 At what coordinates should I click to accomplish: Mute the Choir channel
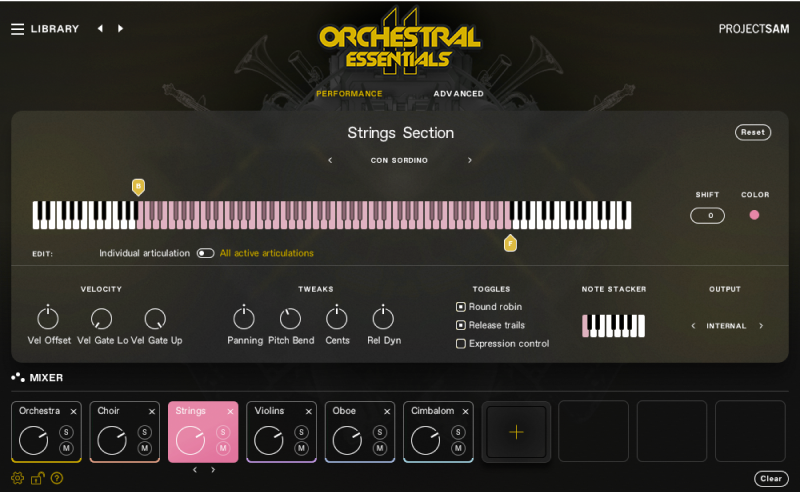[144, 449]
